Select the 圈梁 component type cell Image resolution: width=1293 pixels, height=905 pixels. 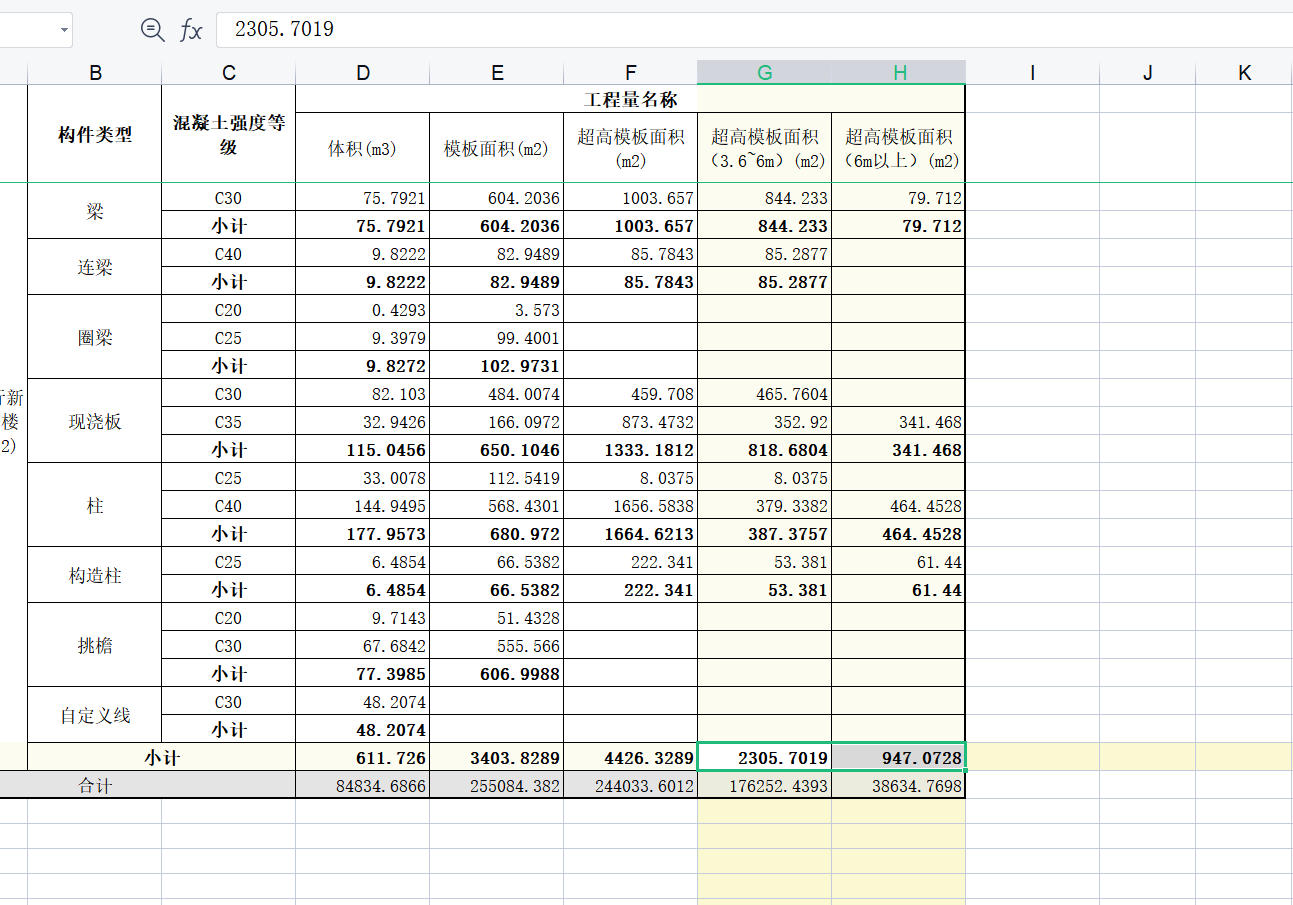(x=95, y=337)
